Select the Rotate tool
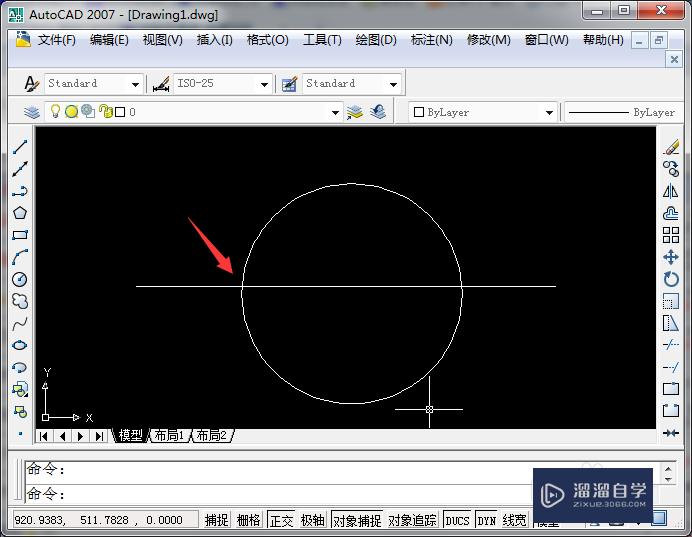Viewport: 692px width, 537px height. pos(671,279)
